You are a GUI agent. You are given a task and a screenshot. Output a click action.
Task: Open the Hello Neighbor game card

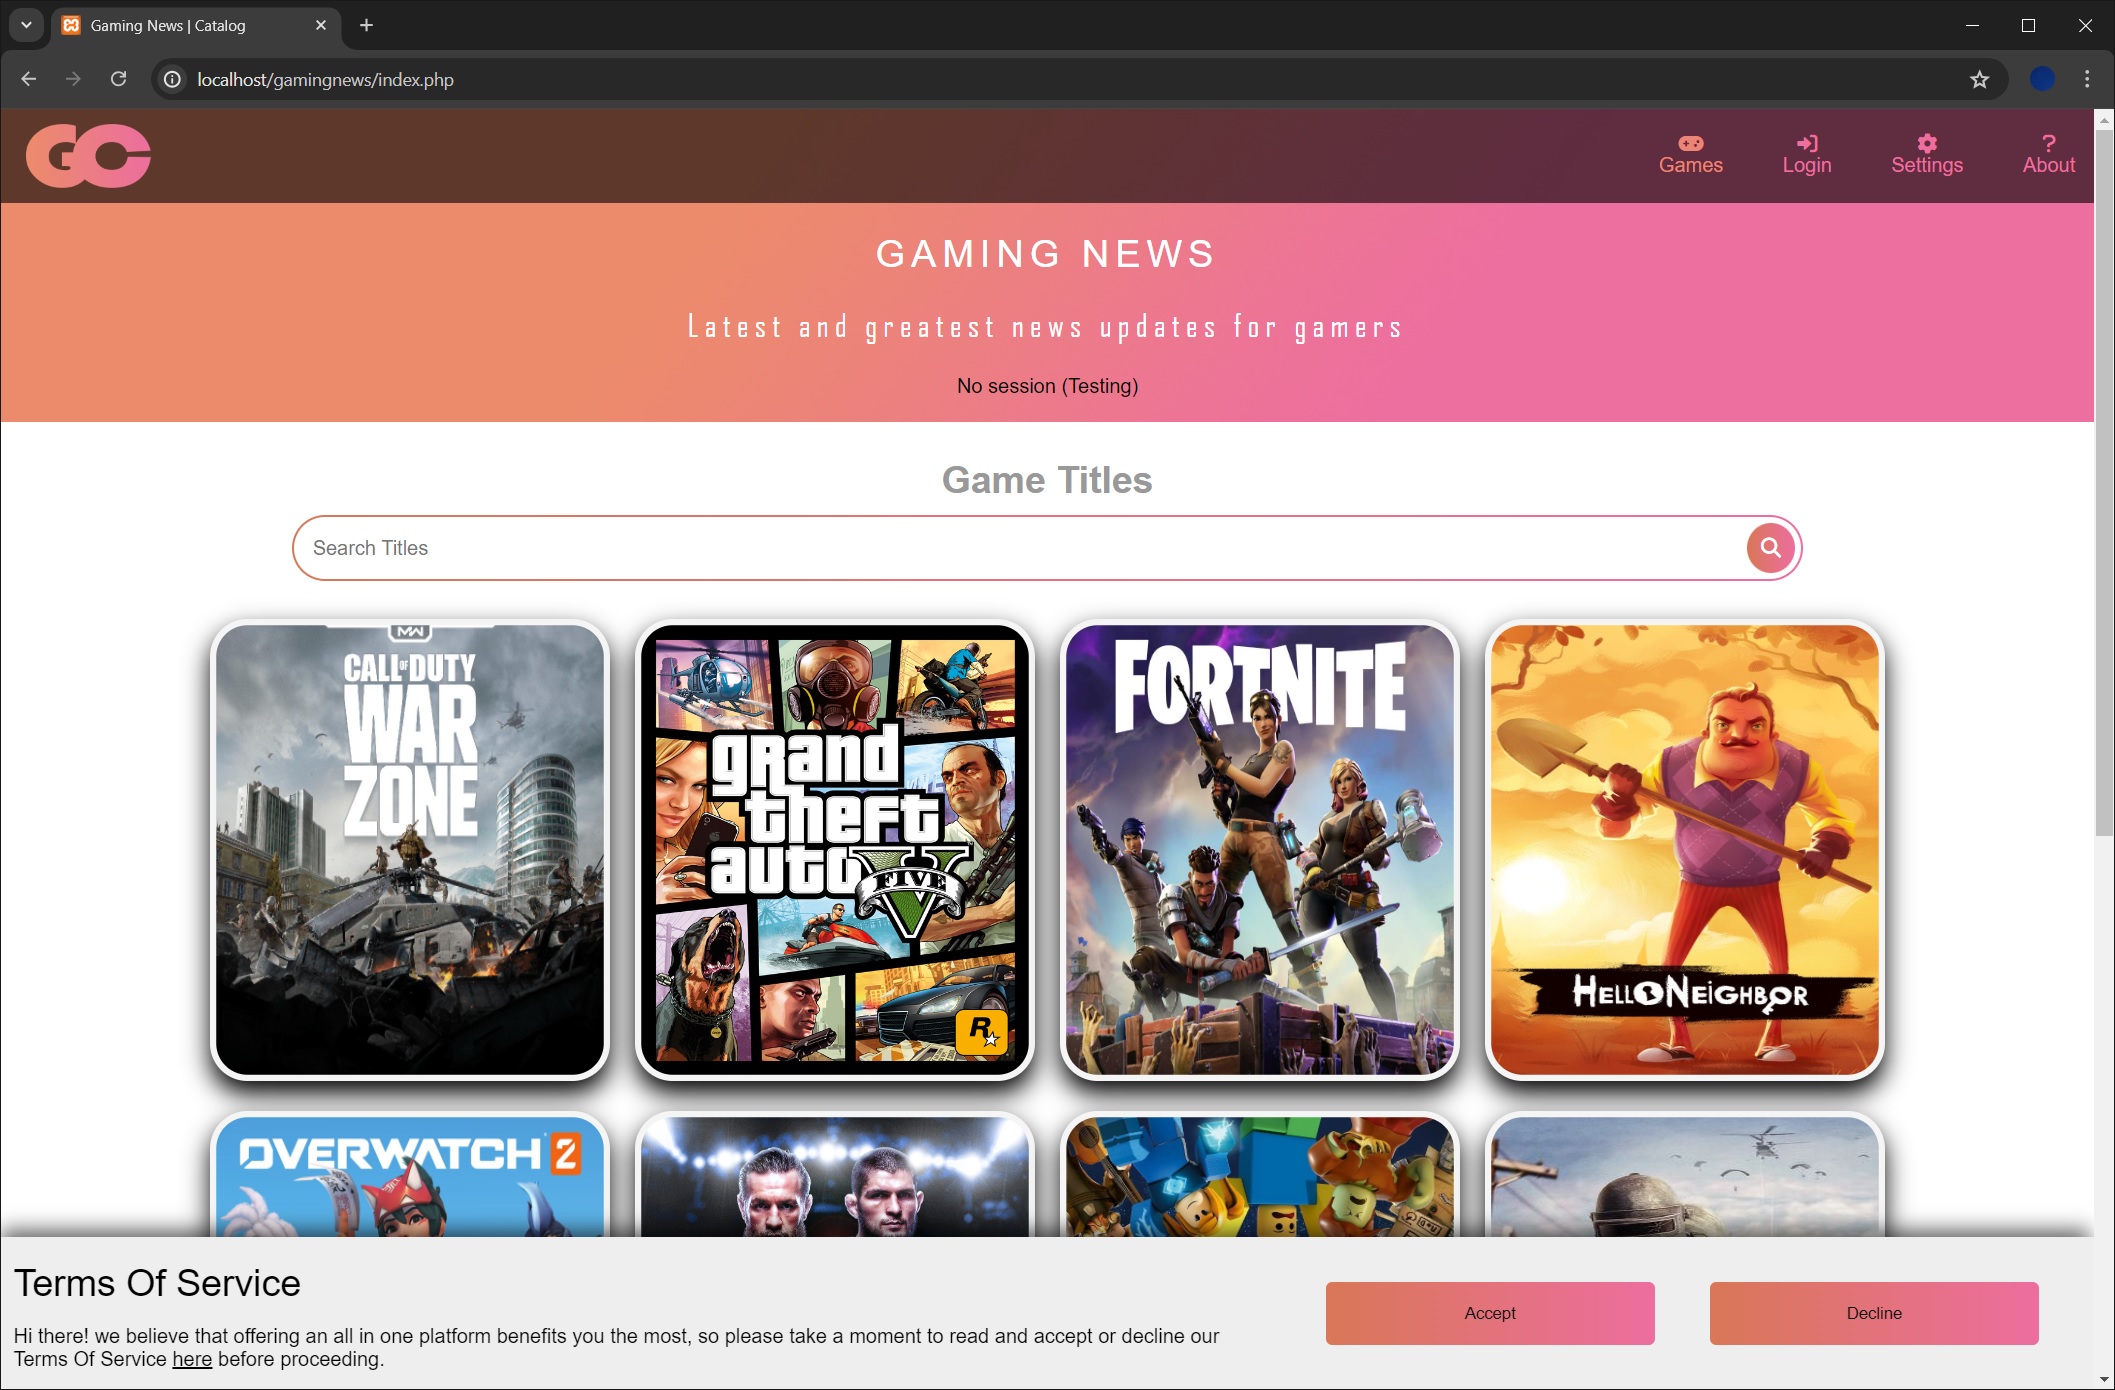[x=1685, y=850]
